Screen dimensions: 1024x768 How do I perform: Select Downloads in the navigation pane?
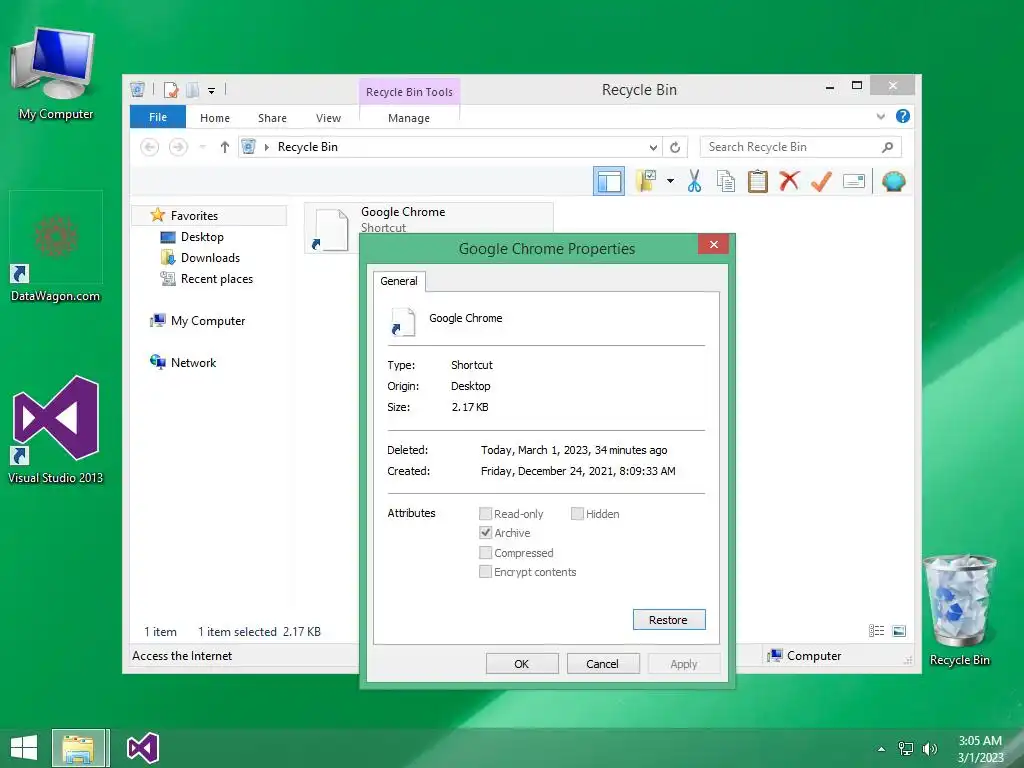pos(210,257)
